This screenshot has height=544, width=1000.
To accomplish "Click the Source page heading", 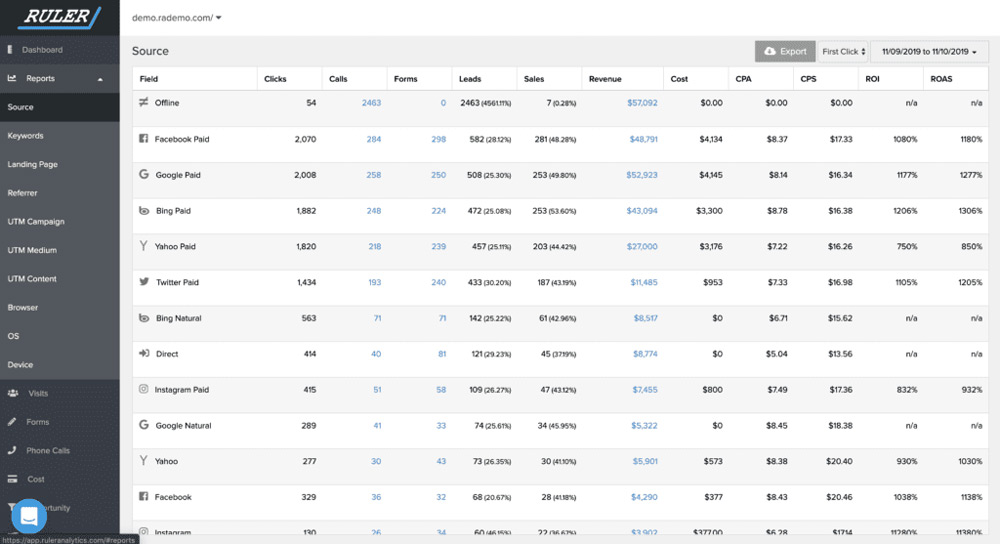I will tap(151, 51).
